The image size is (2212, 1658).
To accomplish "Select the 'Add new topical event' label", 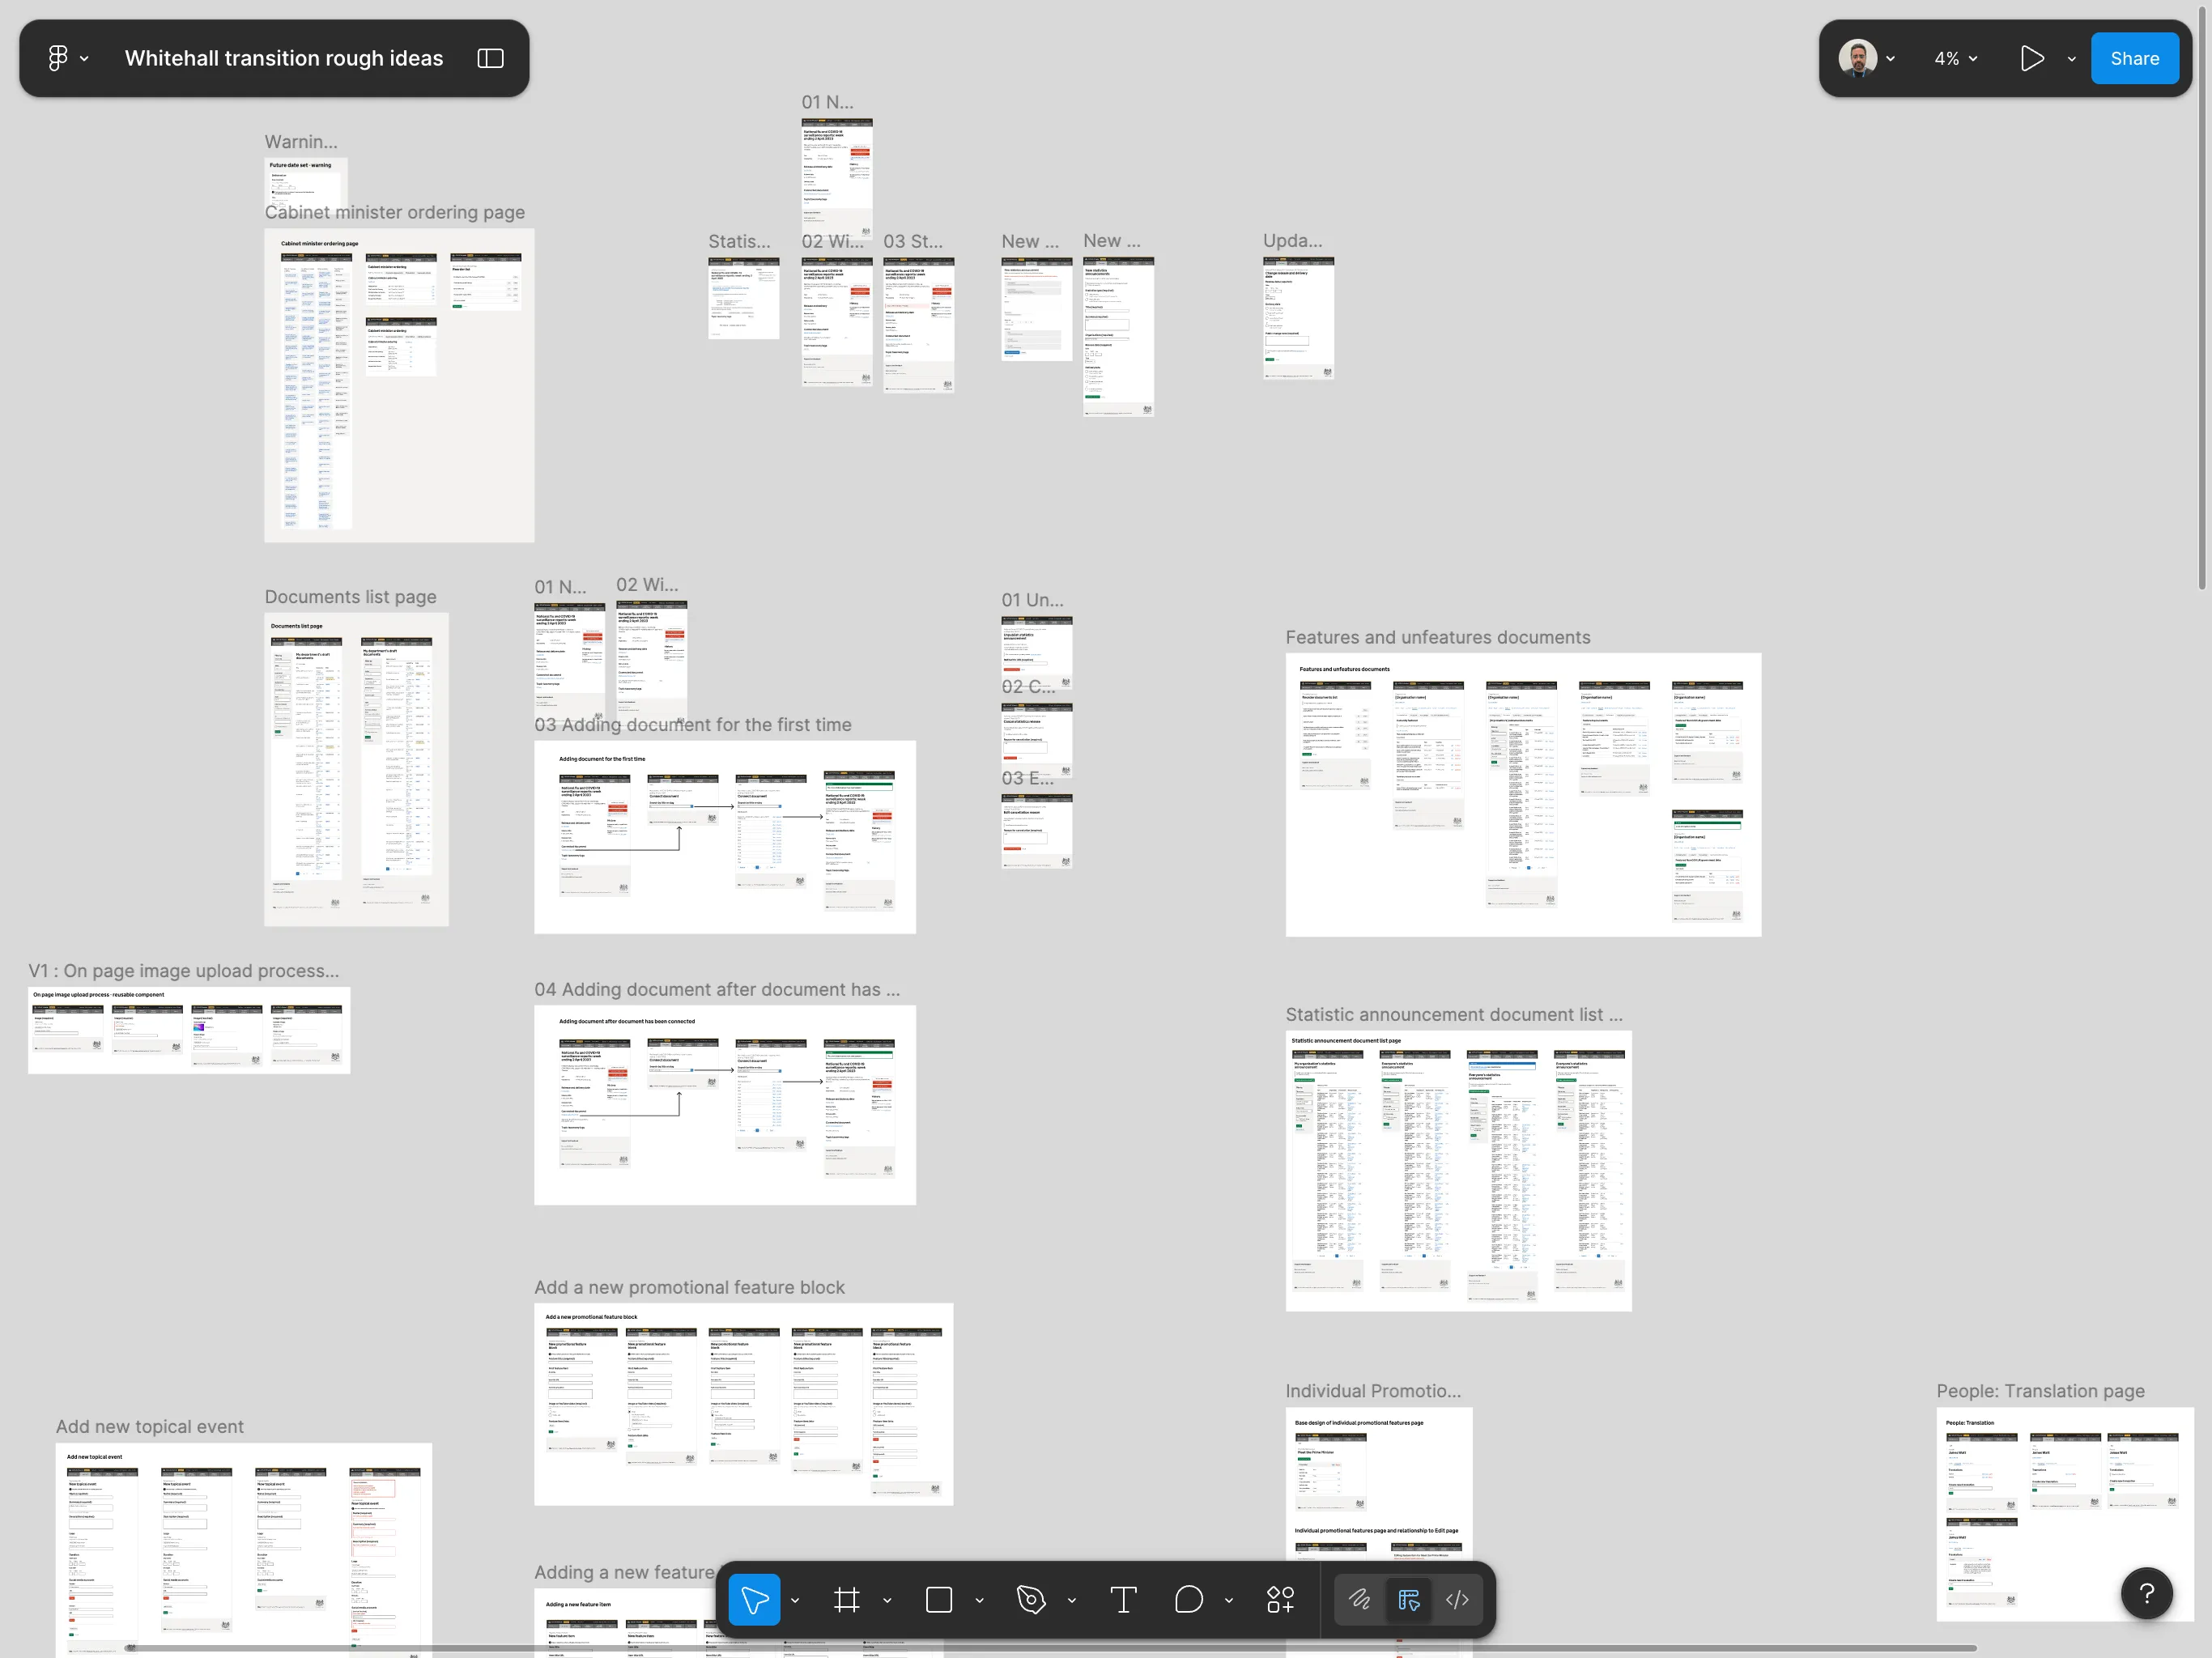I will (149, 1426).
